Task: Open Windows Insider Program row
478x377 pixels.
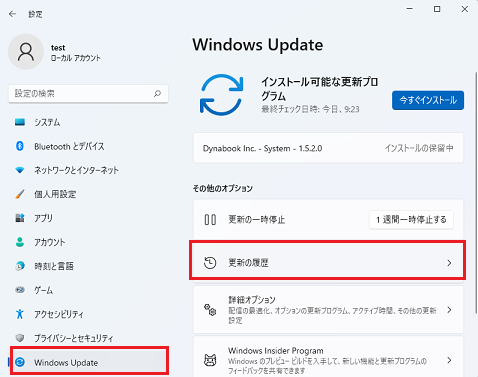Action: pos(328,357)
